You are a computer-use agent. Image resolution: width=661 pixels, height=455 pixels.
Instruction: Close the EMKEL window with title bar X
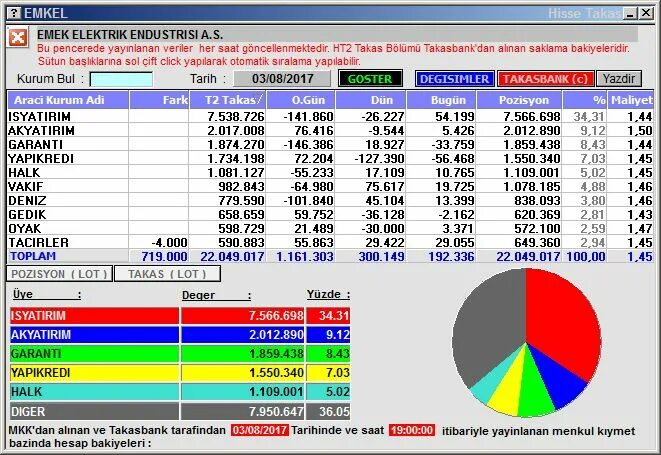click(645, 13)
